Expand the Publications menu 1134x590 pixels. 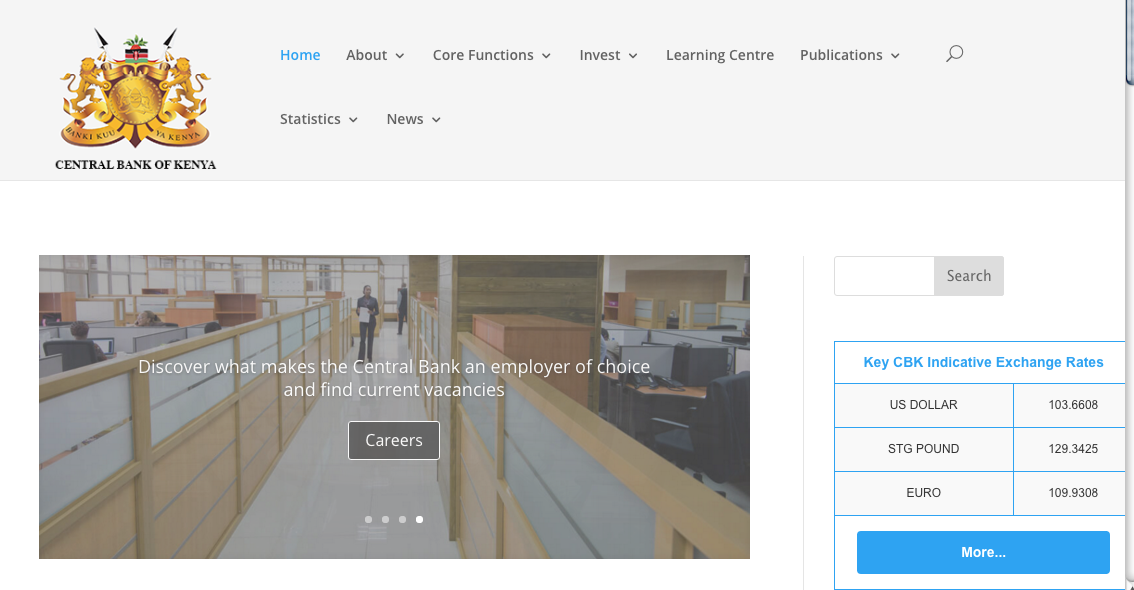(849, 55)
